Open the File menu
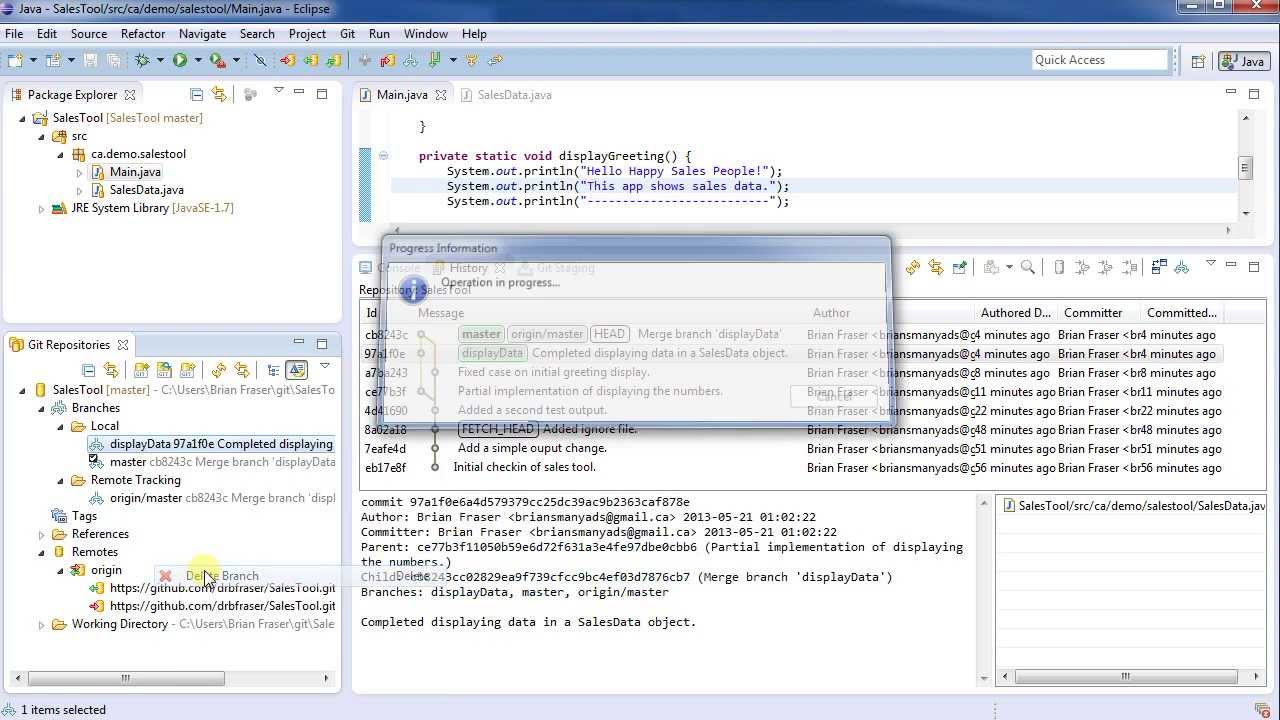This screenshot has height=720, width=1280. coord(14,34)
